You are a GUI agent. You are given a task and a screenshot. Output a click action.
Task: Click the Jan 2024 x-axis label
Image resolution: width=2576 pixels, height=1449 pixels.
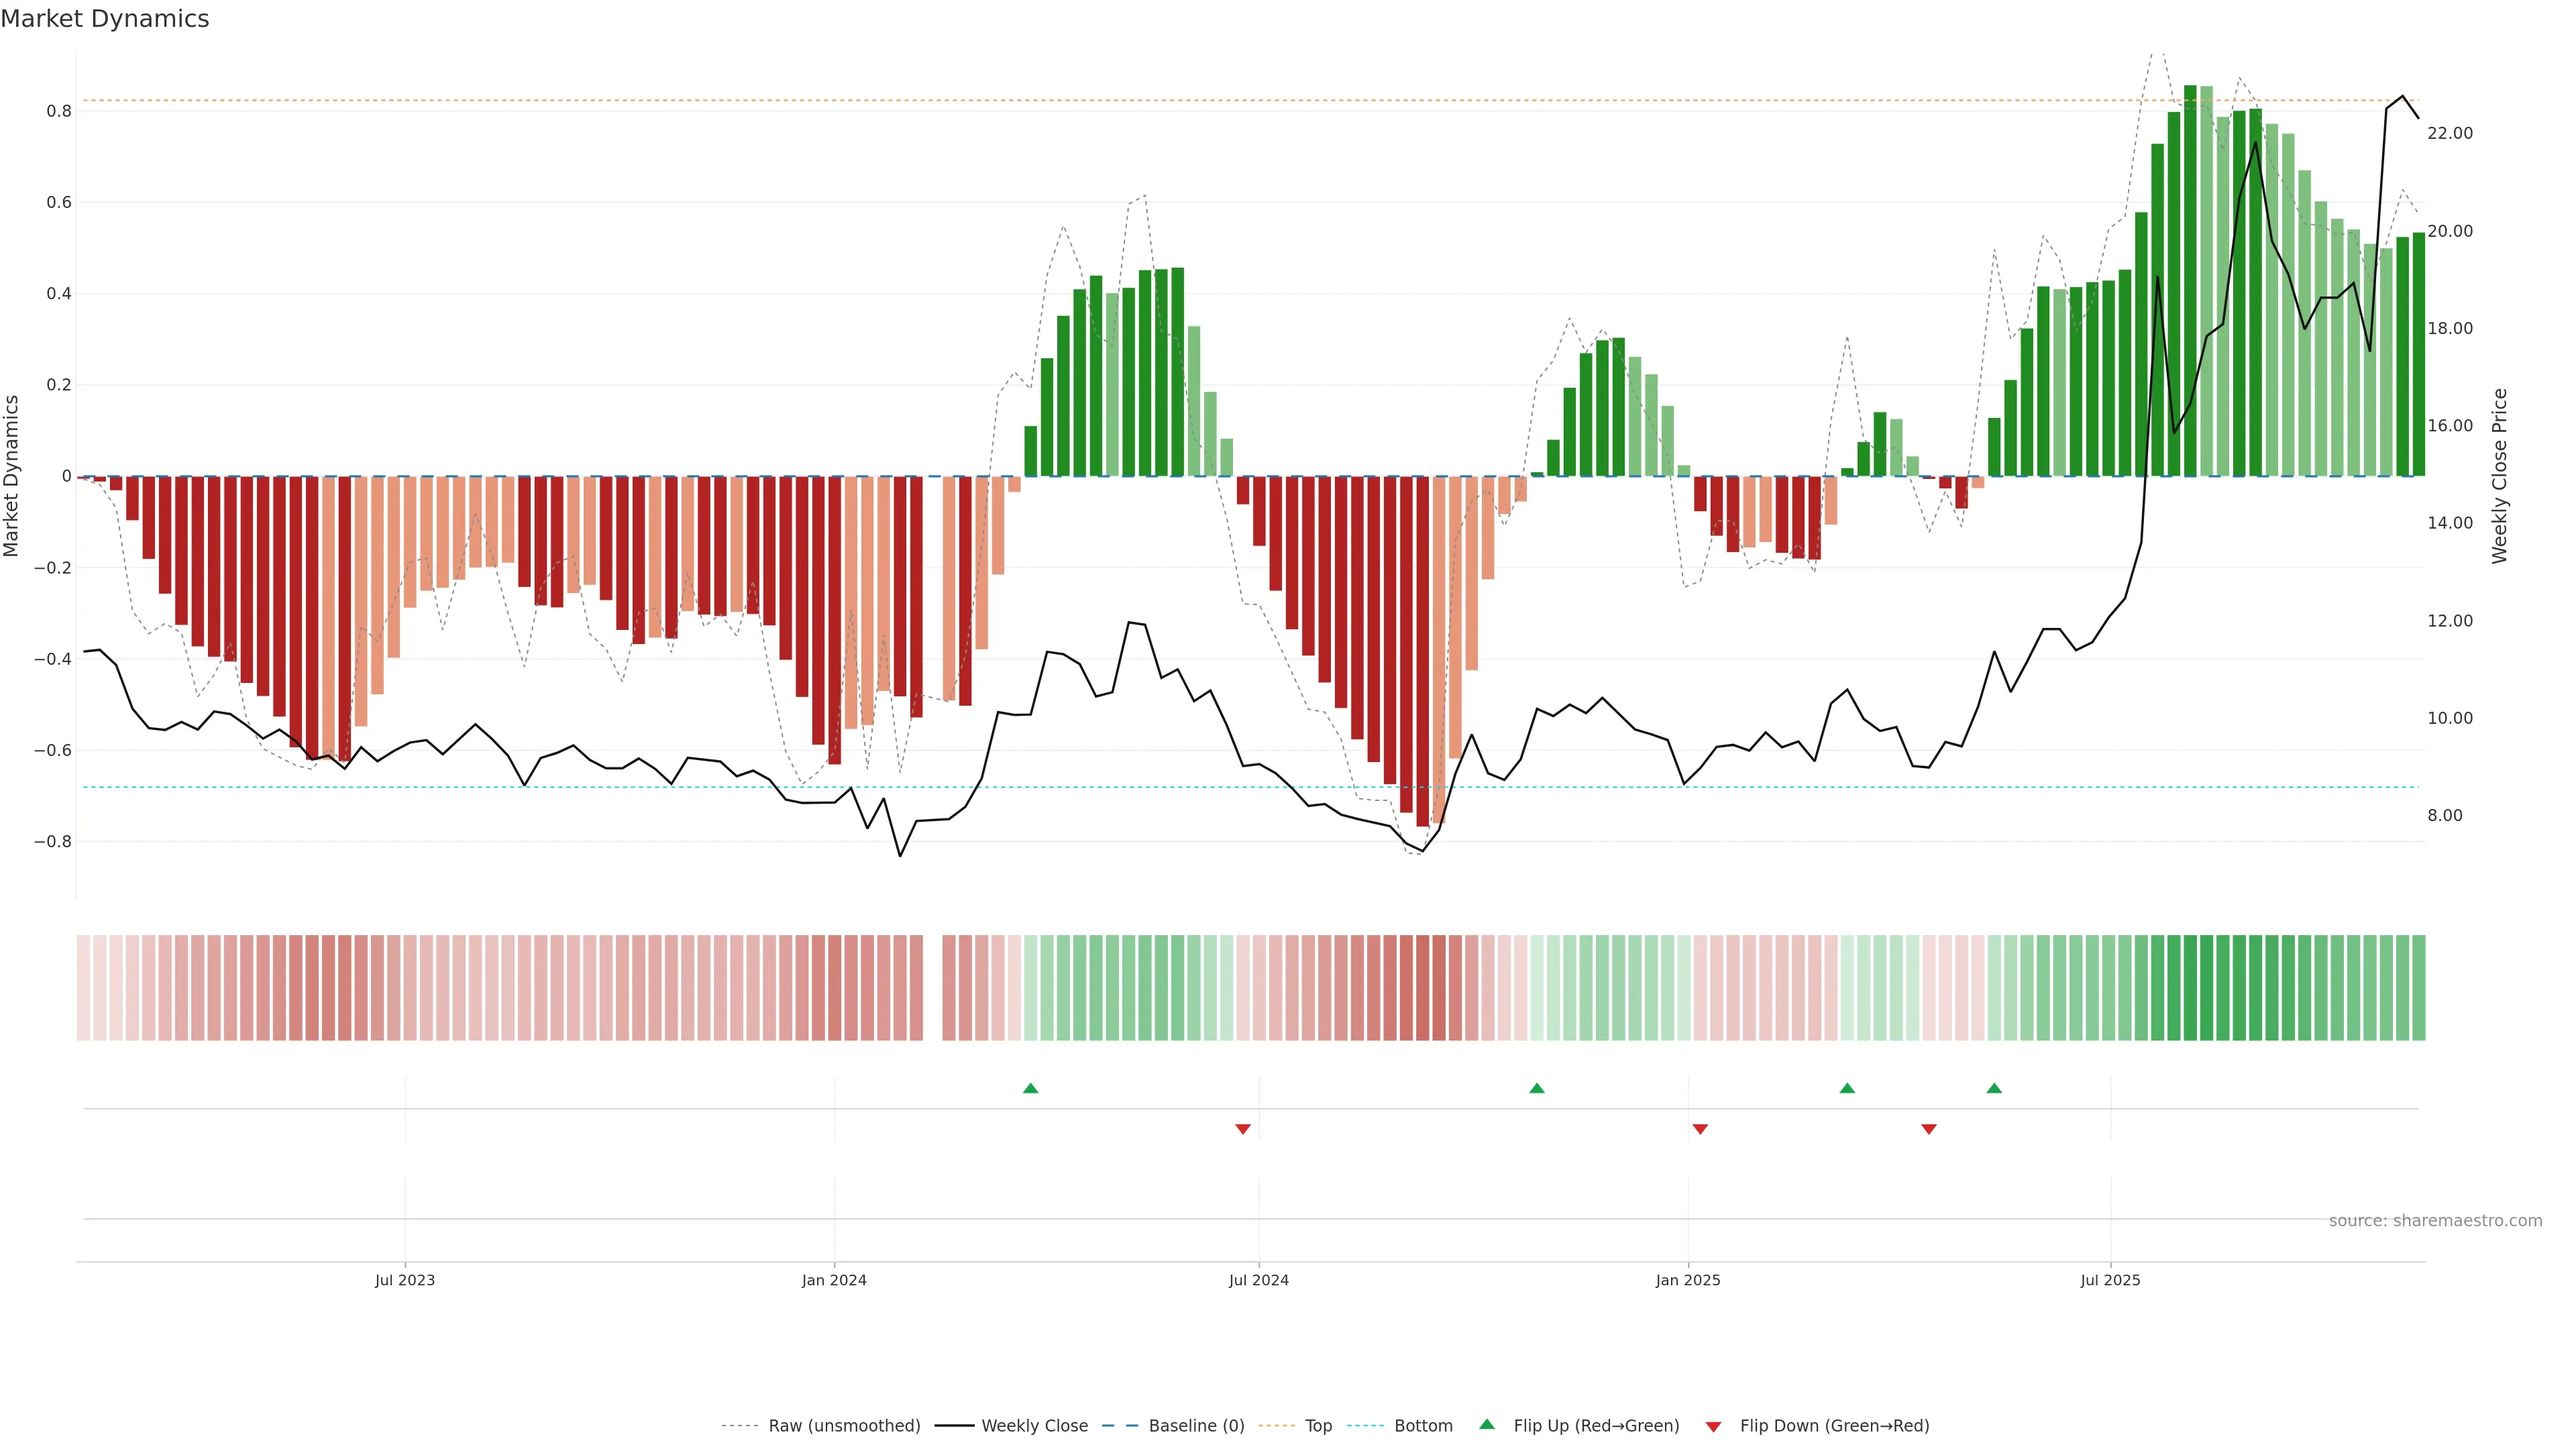[834, 1280]
